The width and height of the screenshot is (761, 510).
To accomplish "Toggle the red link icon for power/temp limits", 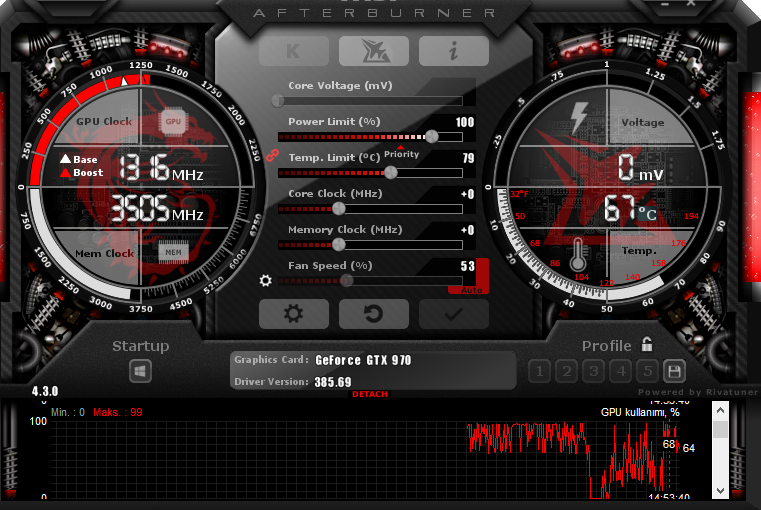I will pyautogui.click(x=272, y=155).
